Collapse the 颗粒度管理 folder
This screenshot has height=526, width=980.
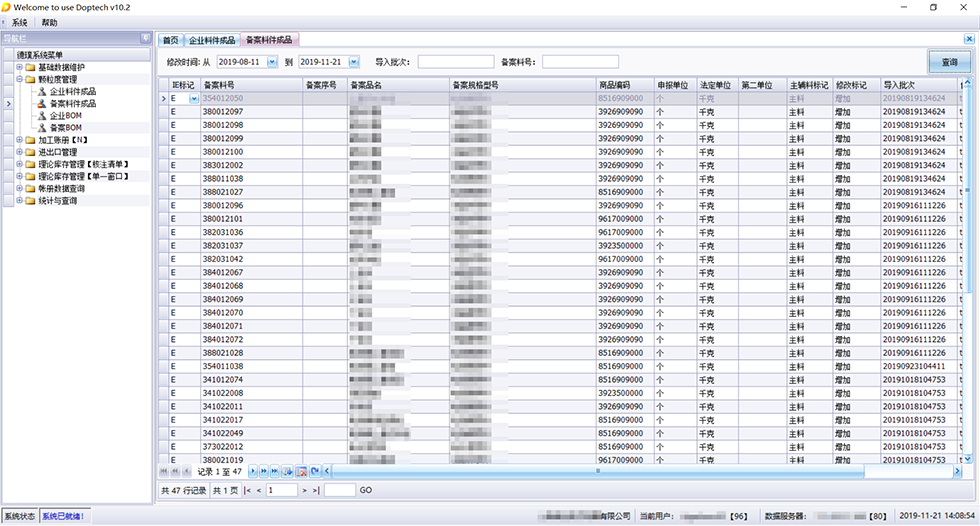19,79
